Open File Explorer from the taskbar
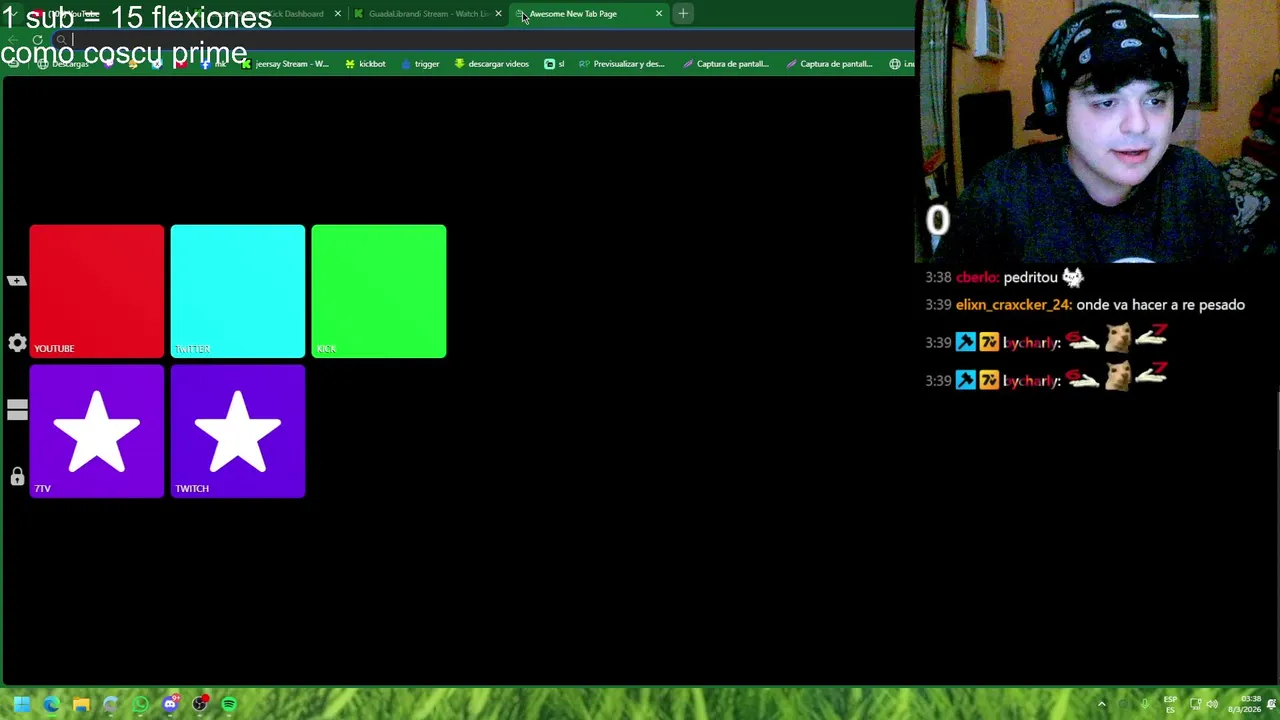 point(81,704)
